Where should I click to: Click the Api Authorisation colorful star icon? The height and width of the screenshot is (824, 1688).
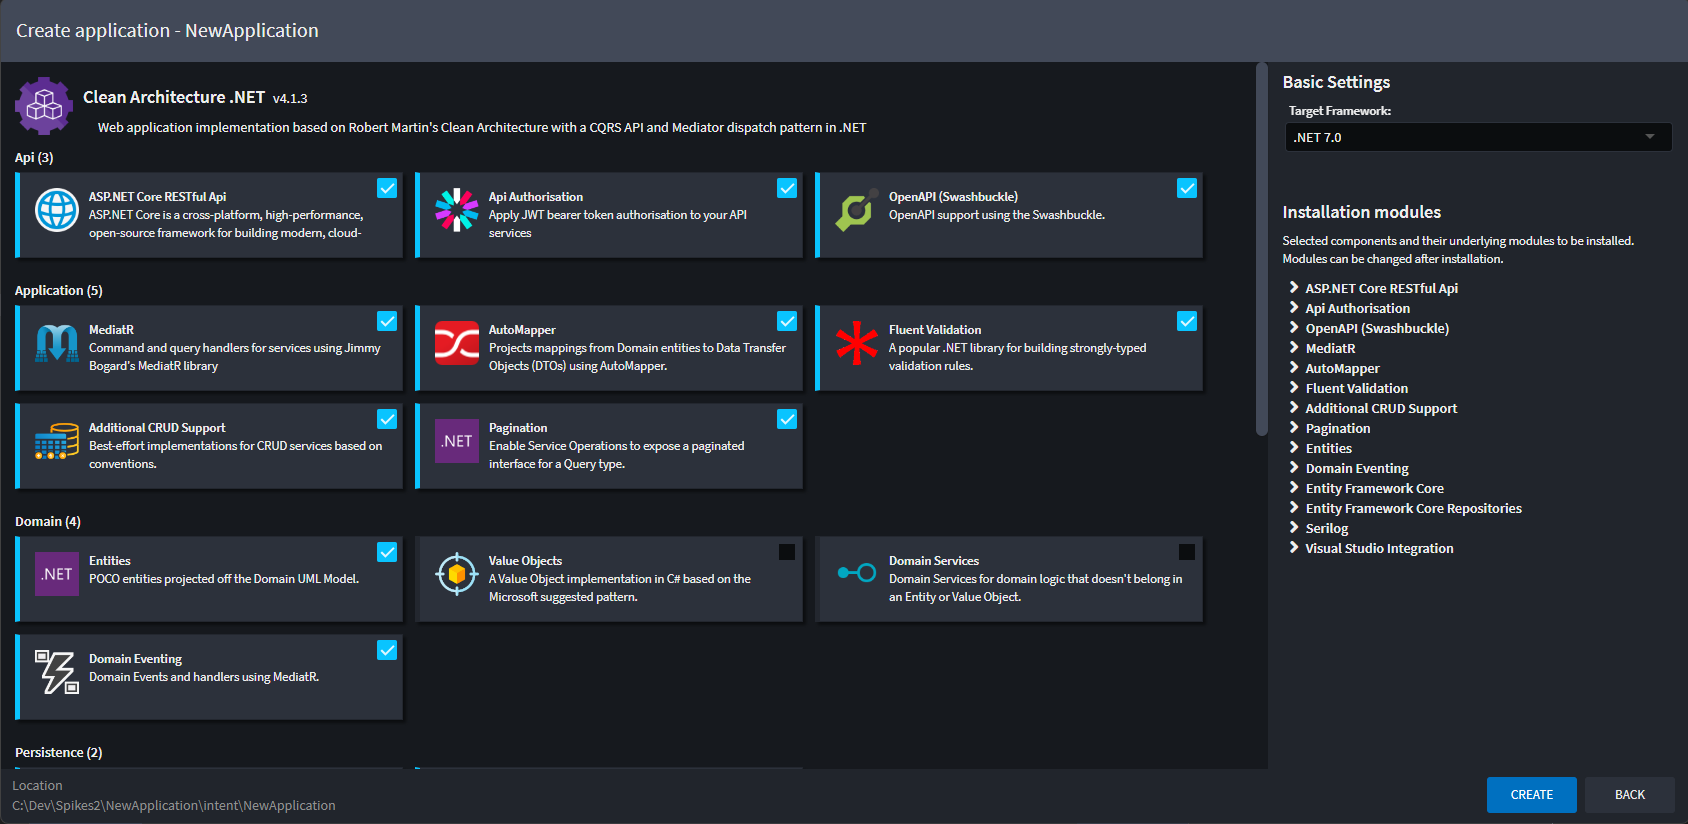click(x=457, y=210)
